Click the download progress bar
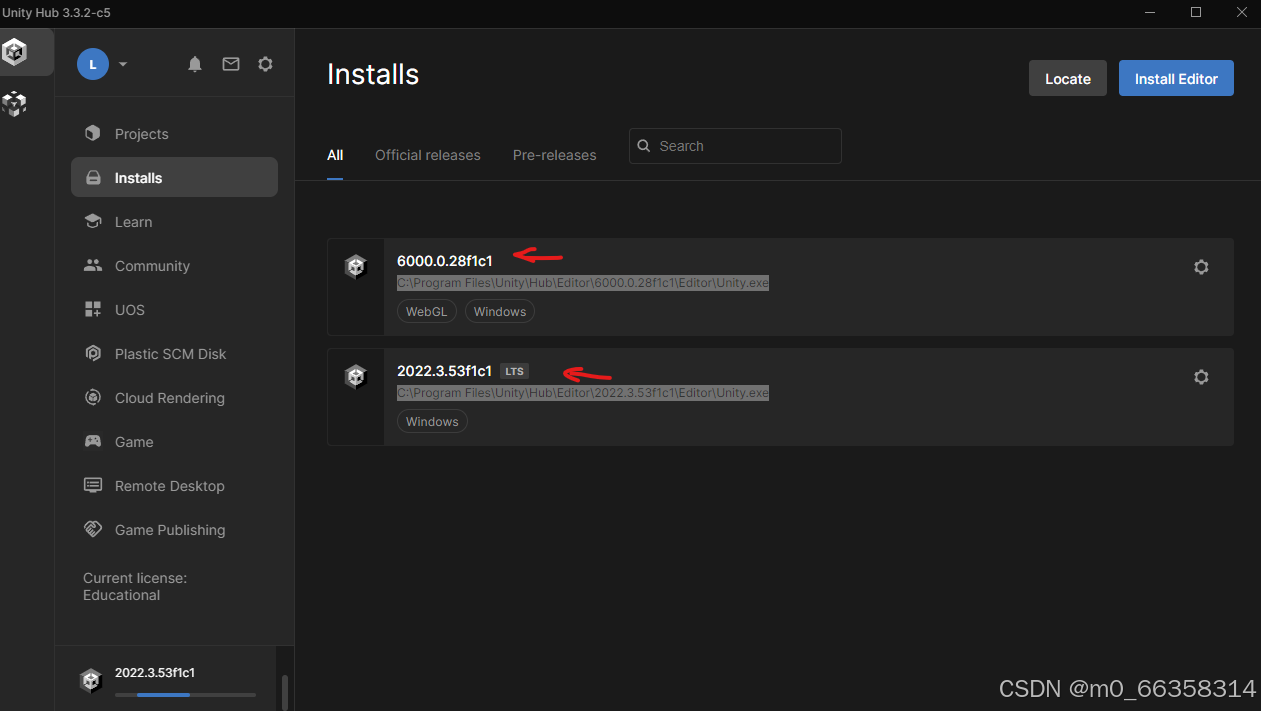The width and height of the screenshot is (1261, 711). click(x=185, y=695)
